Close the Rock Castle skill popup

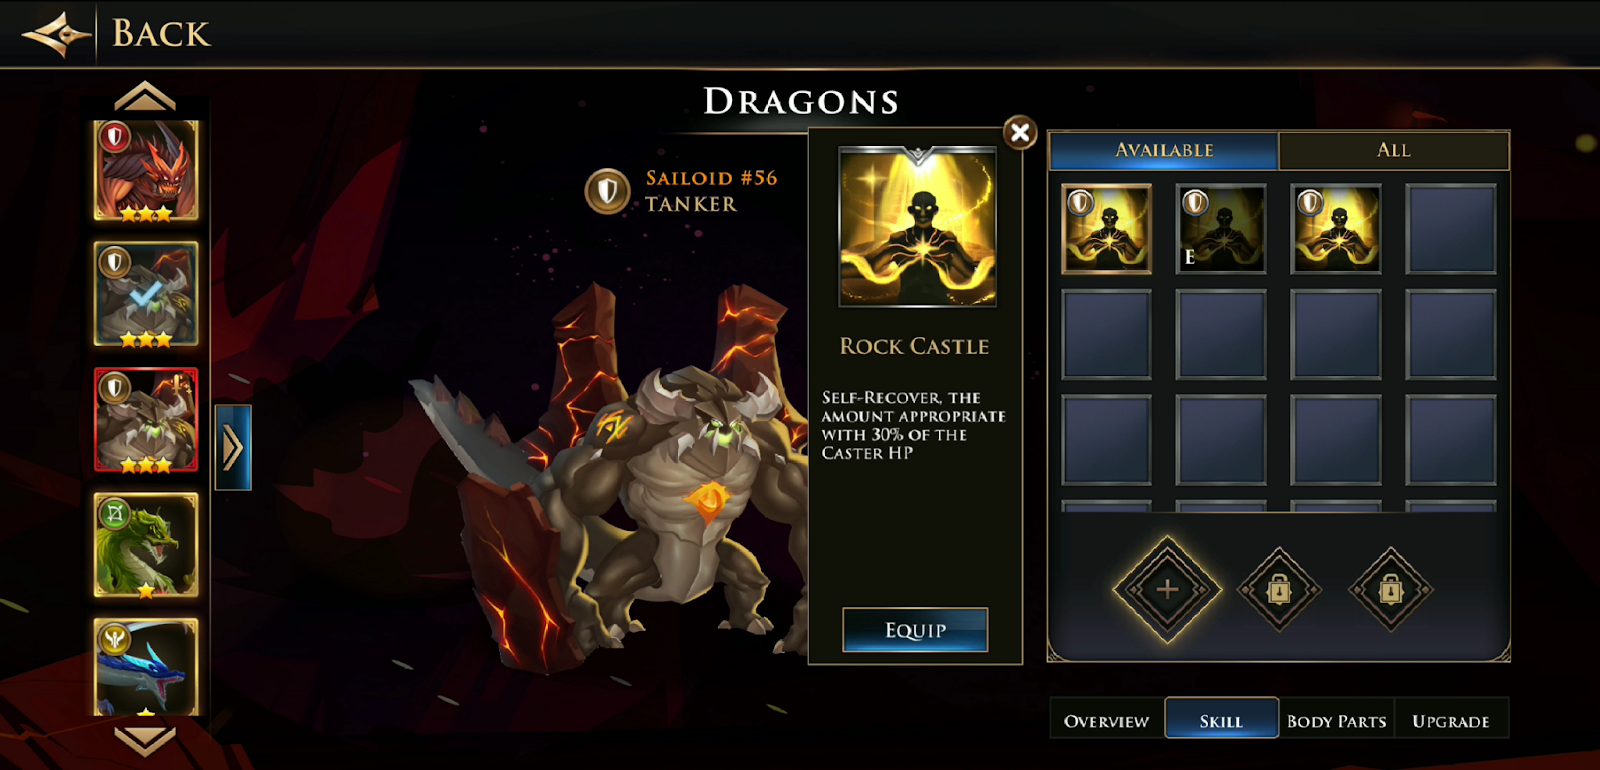click(x=1020, y=132)
